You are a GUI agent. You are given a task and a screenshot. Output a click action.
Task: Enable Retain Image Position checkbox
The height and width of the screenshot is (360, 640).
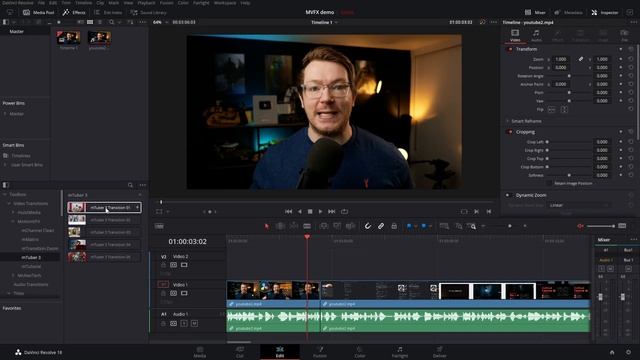pyautogui.click(x=549, y=184)
